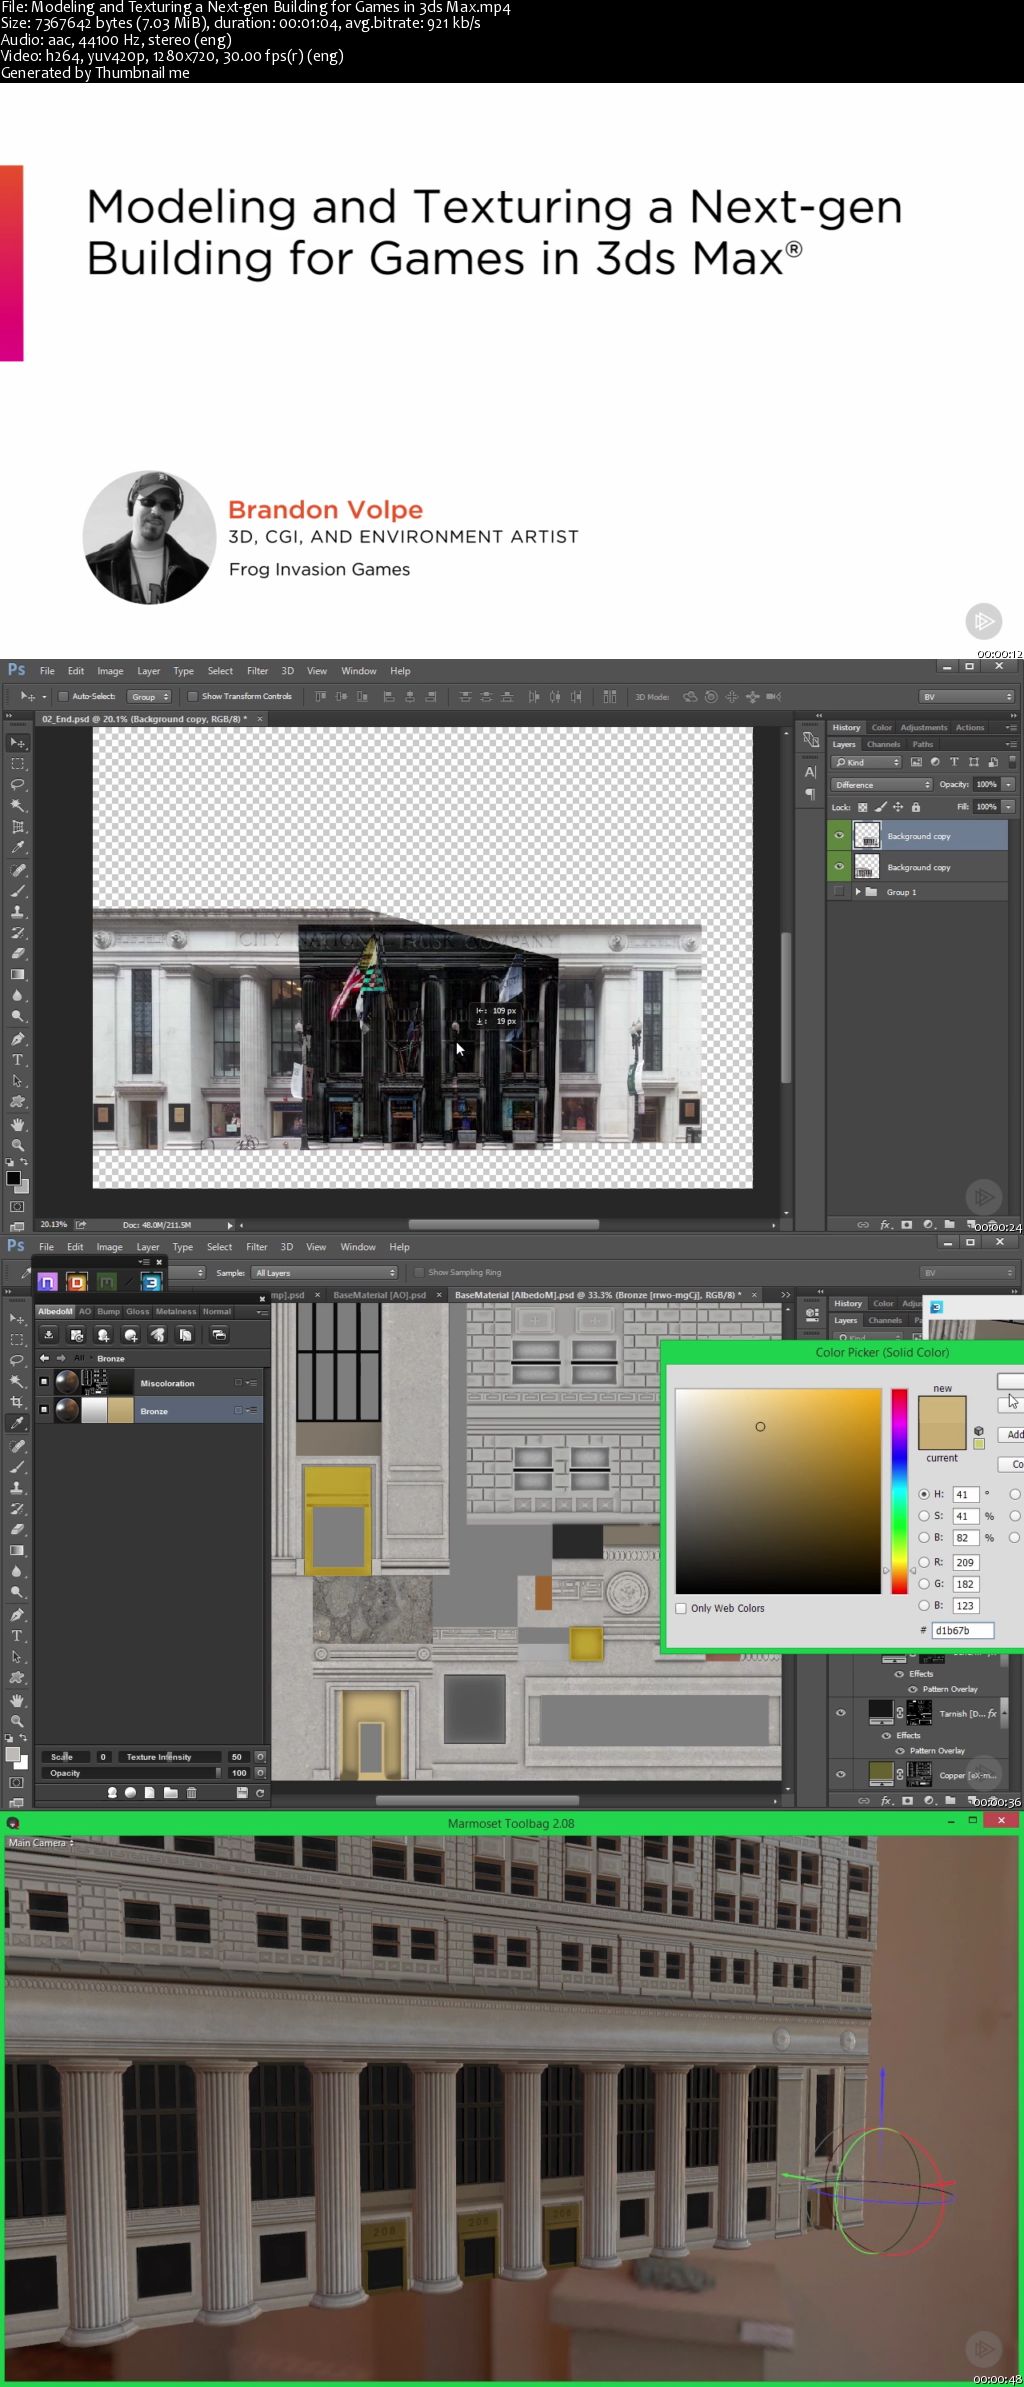This screenshot has width=1024, height=2387.
Task: Open BV workspace dropdown in 02_End.psd window
Action: point(966,696)
